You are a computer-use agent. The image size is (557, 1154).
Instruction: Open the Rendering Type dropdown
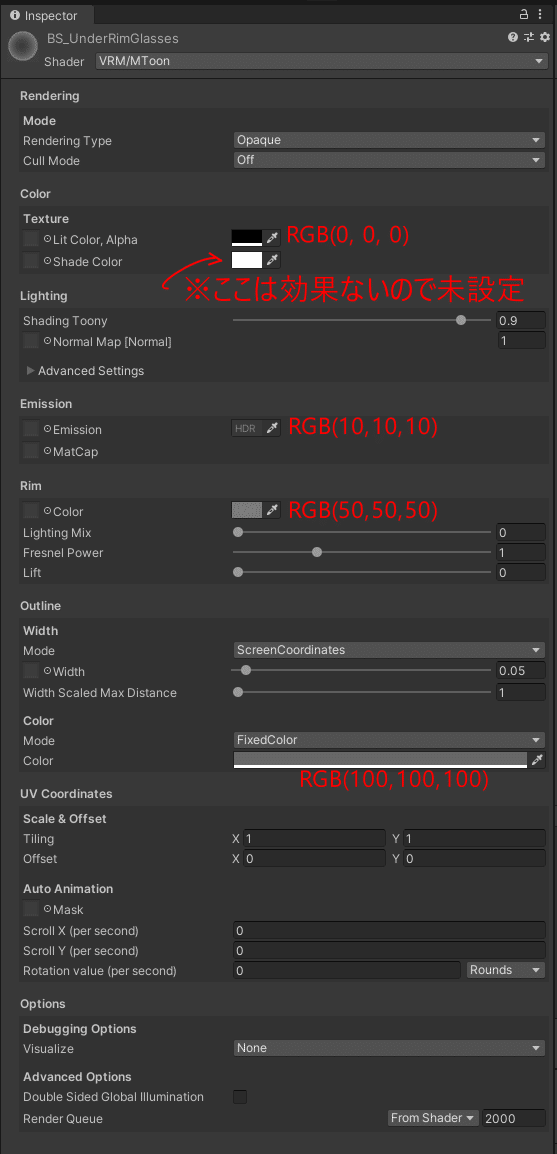click(389, 140)
